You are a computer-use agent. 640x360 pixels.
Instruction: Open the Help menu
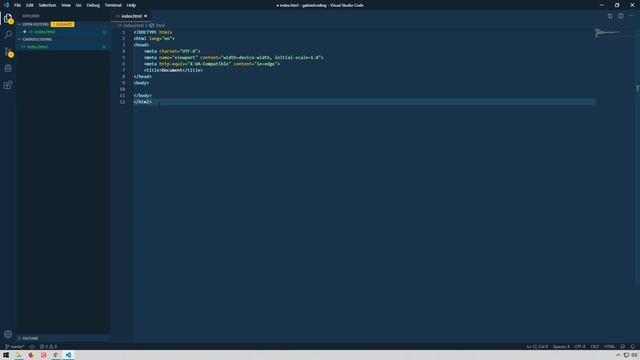click(x=131, y=5)
